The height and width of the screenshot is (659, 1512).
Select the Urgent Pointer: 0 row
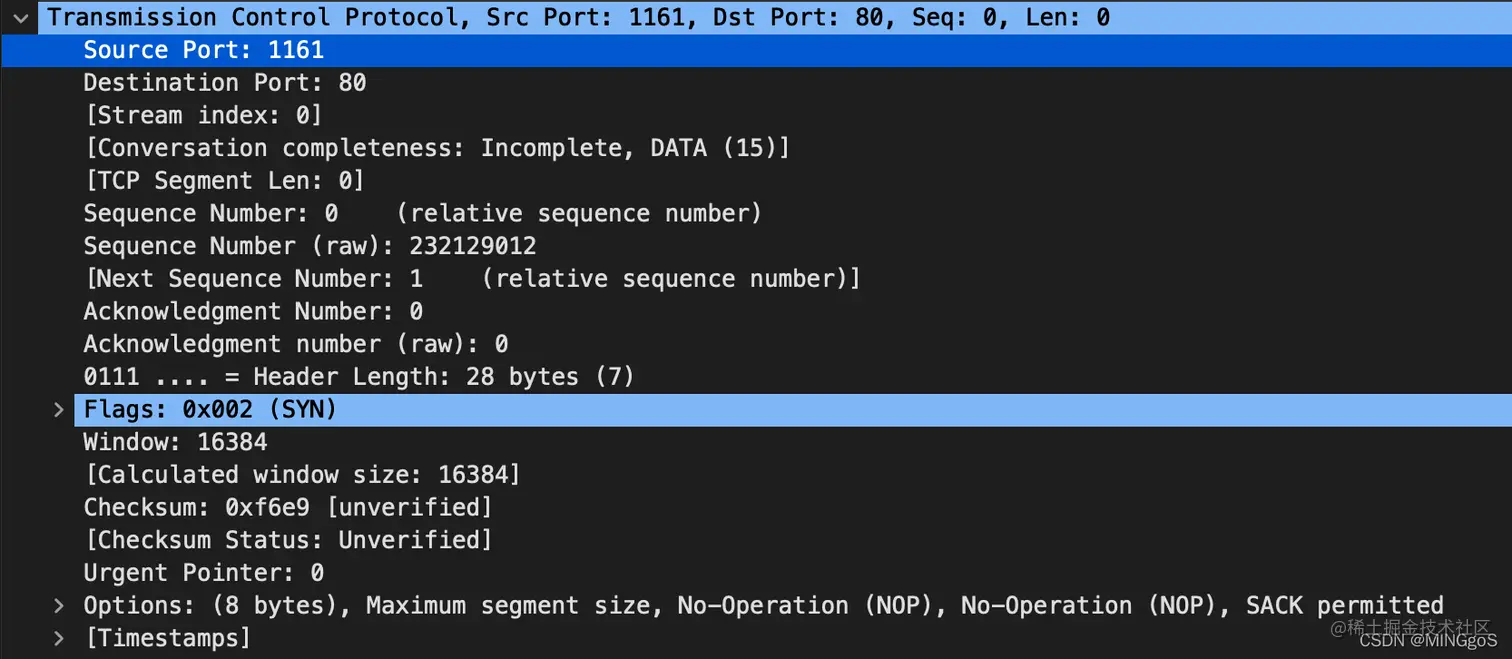(x=756, y=573)
